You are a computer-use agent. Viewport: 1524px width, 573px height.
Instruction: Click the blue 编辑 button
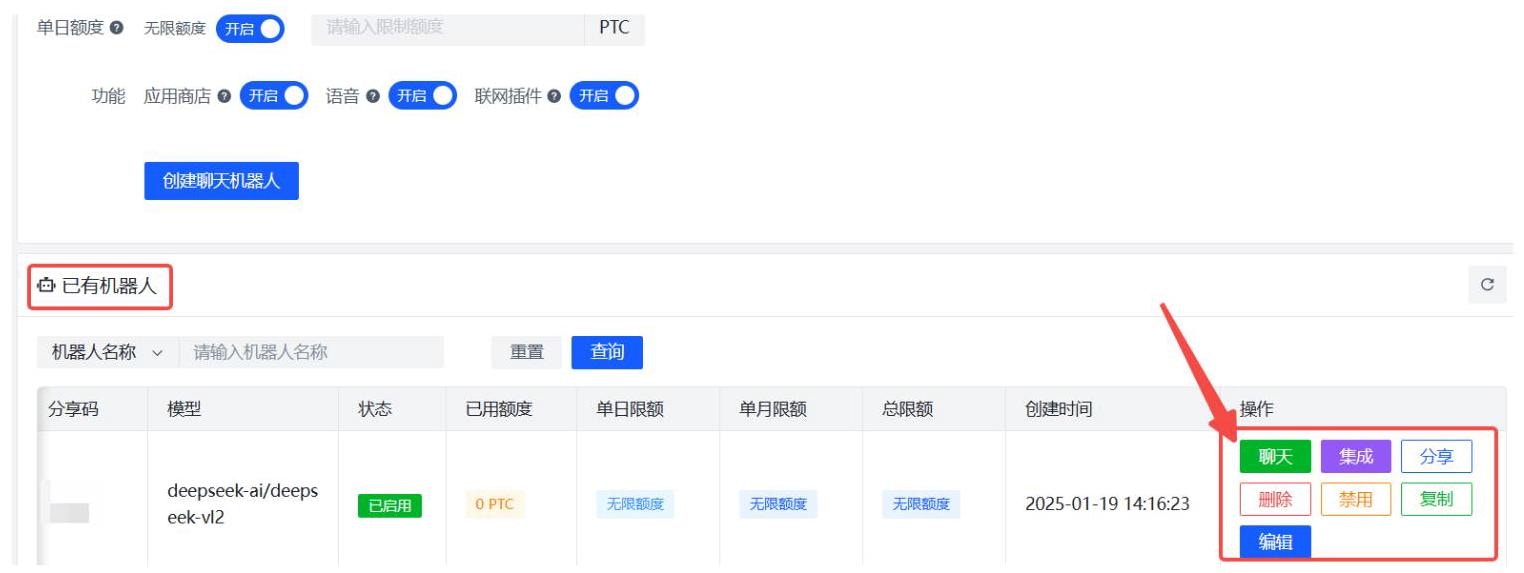[1275, 541]
